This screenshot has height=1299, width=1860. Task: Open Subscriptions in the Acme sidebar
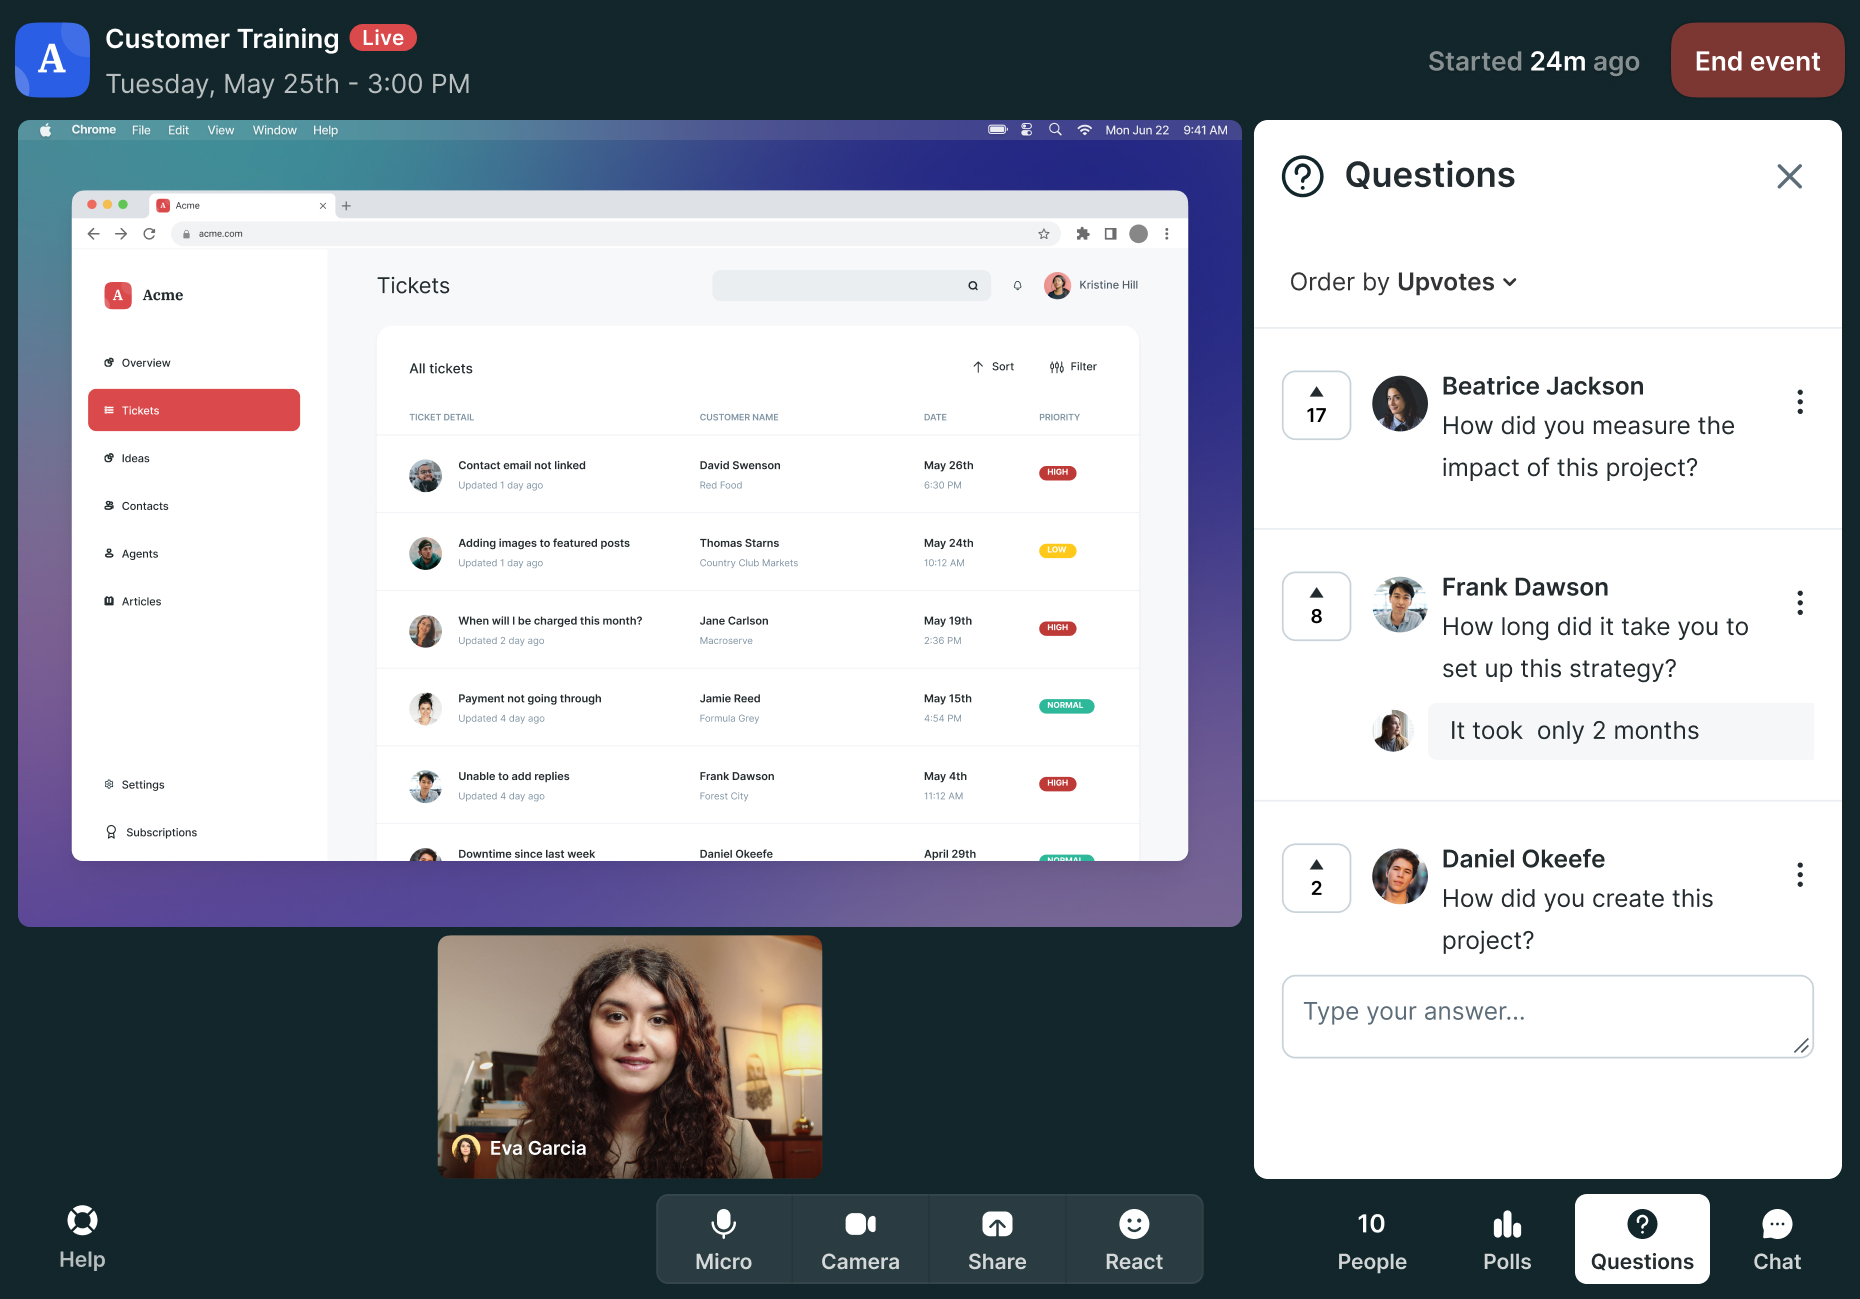(151, 832)
